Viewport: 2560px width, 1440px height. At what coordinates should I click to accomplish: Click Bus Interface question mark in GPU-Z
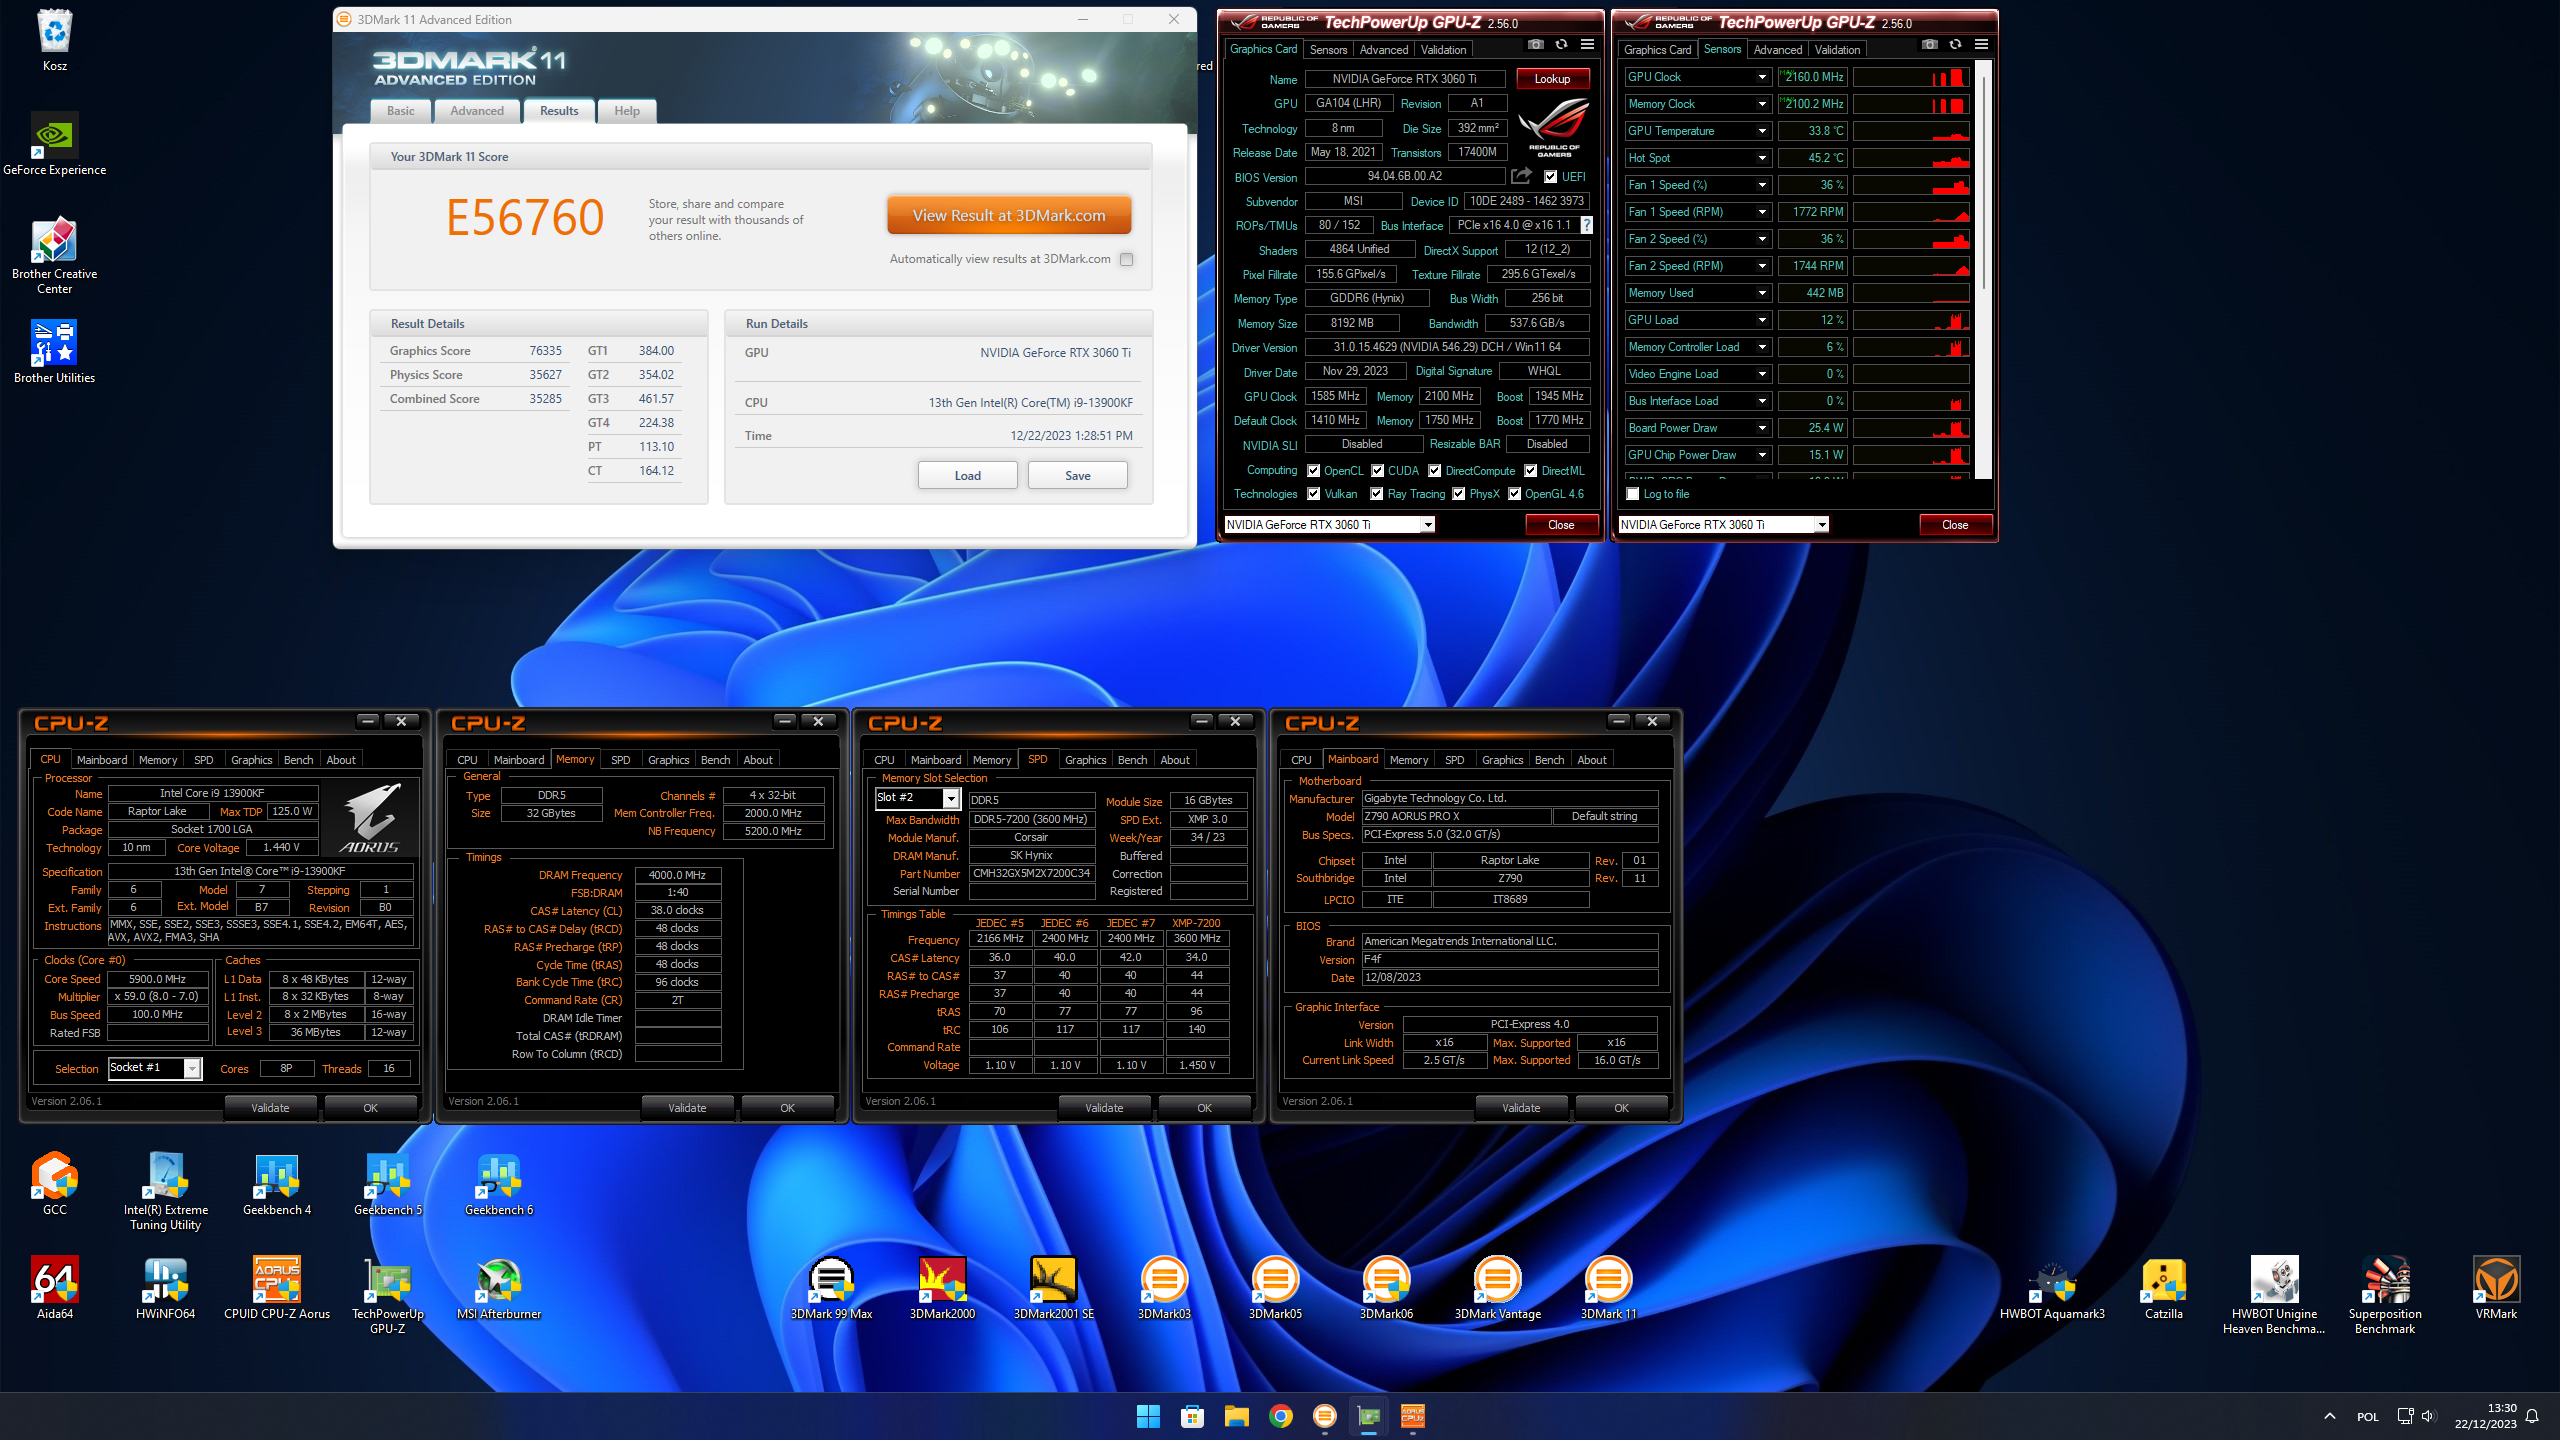(1586, 225)
